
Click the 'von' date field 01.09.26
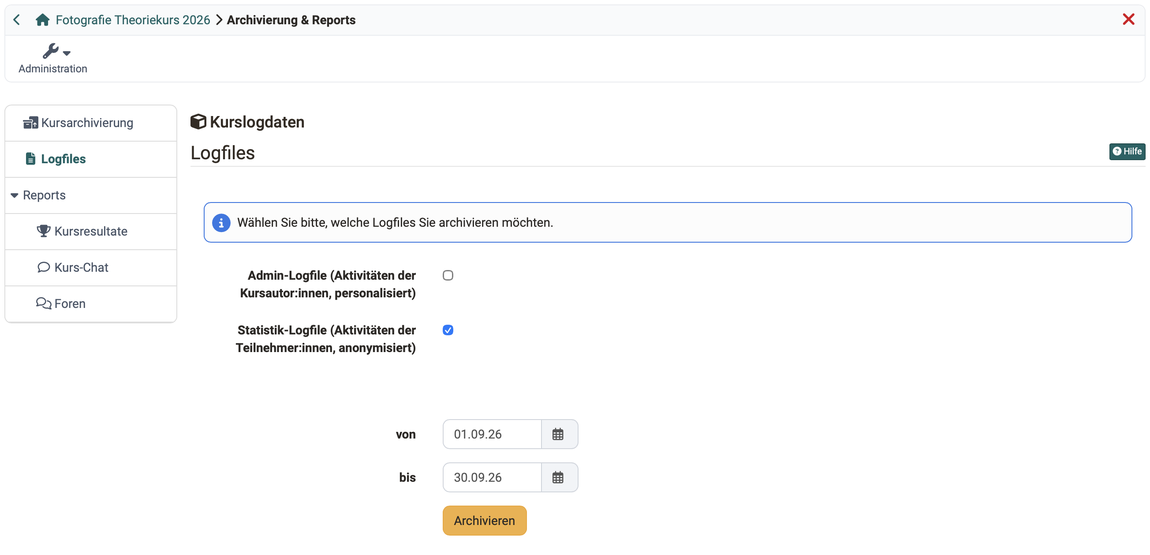(492, 434)
